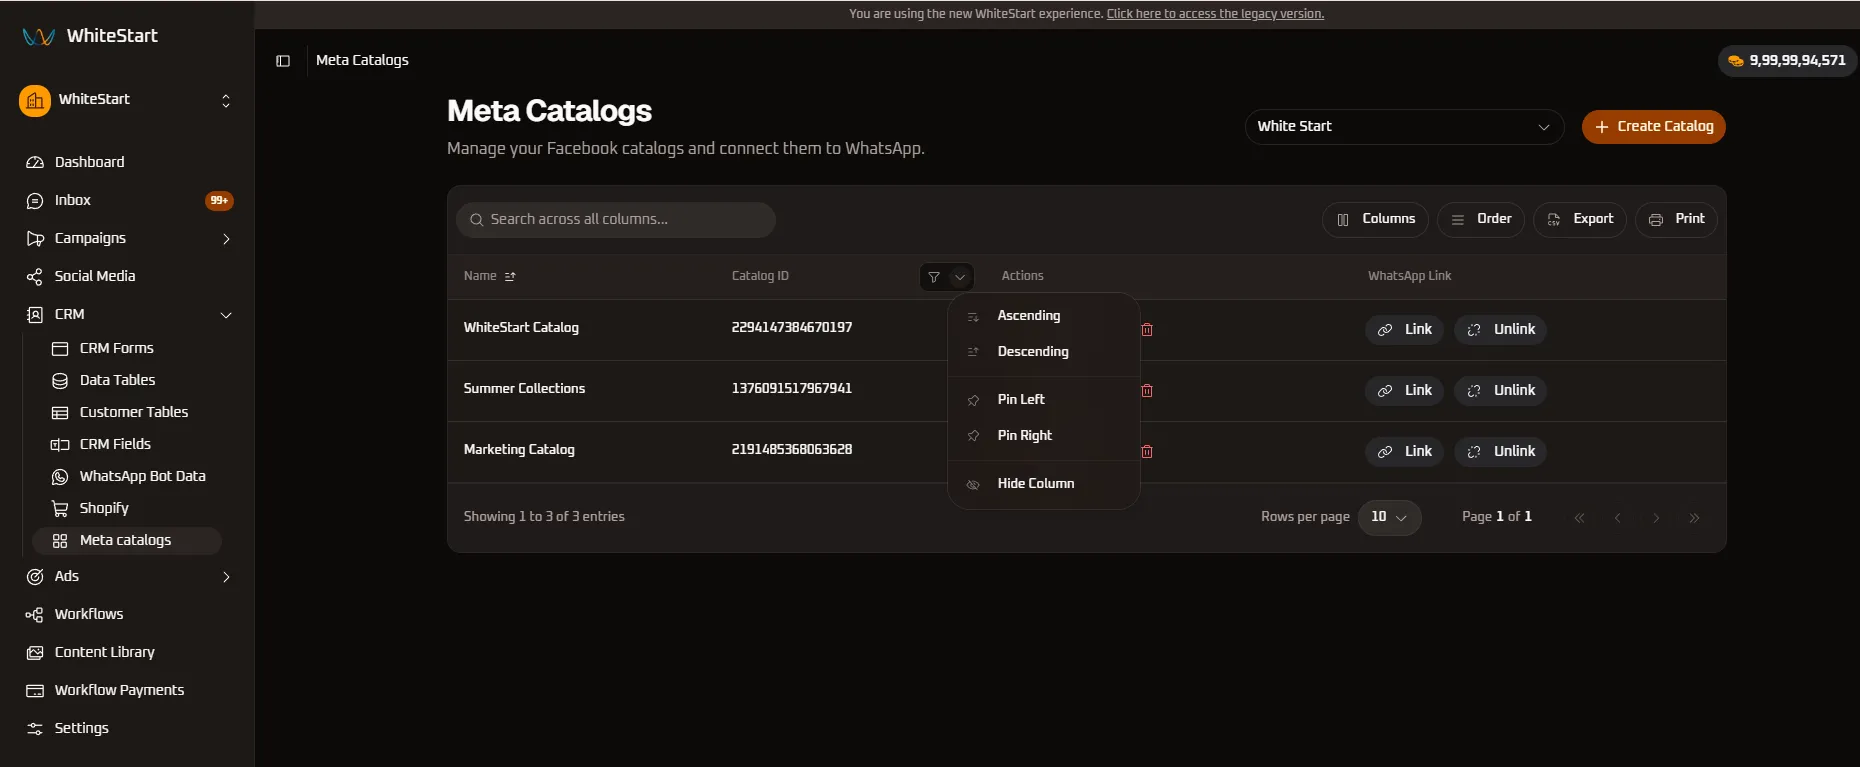Click the Name column sort icon
The width and height of the screenshot is (1860, 767).
point(510,276)
